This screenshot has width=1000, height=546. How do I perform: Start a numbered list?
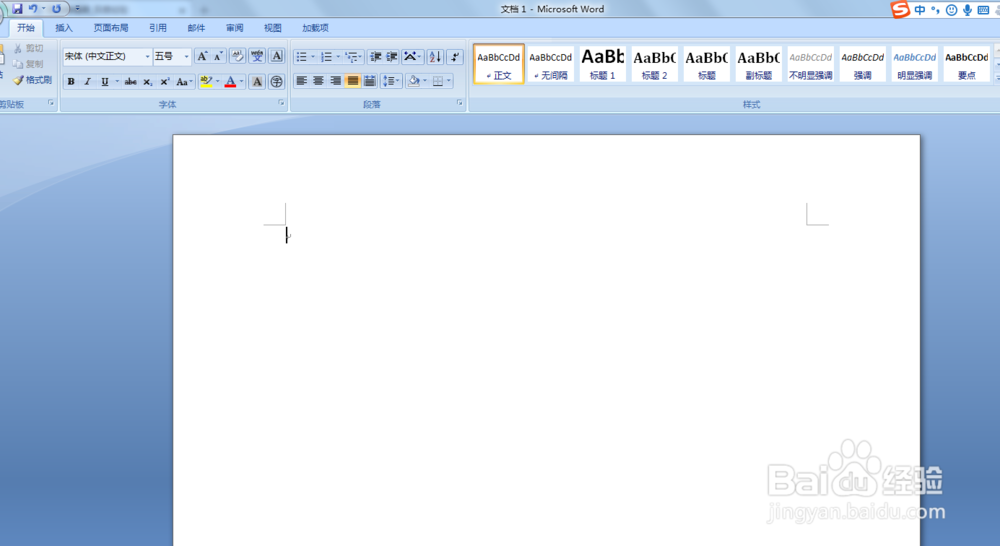[x=327, y=57]
